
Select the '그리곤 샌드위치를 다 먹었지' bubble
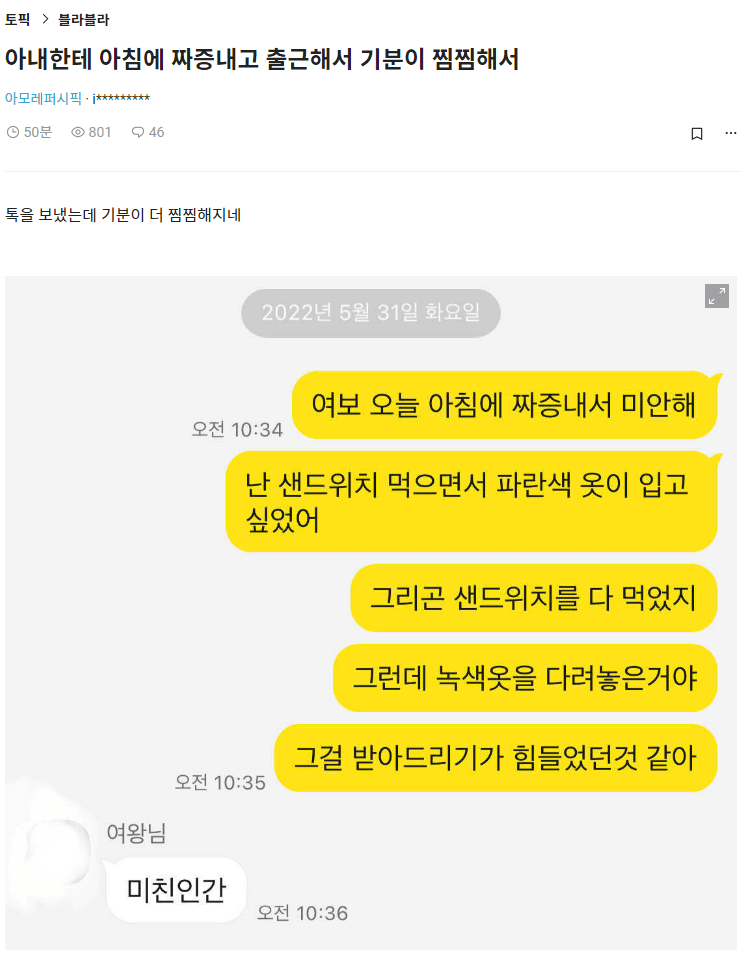(x=534, y=598)
